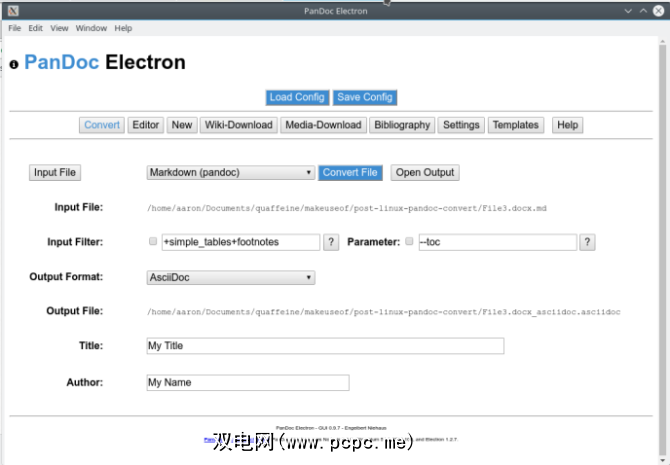Click the window maximize chevron in title bar
Image resolution: width=670 pixels, height=465 pixels.
click(x=643, y=11)
